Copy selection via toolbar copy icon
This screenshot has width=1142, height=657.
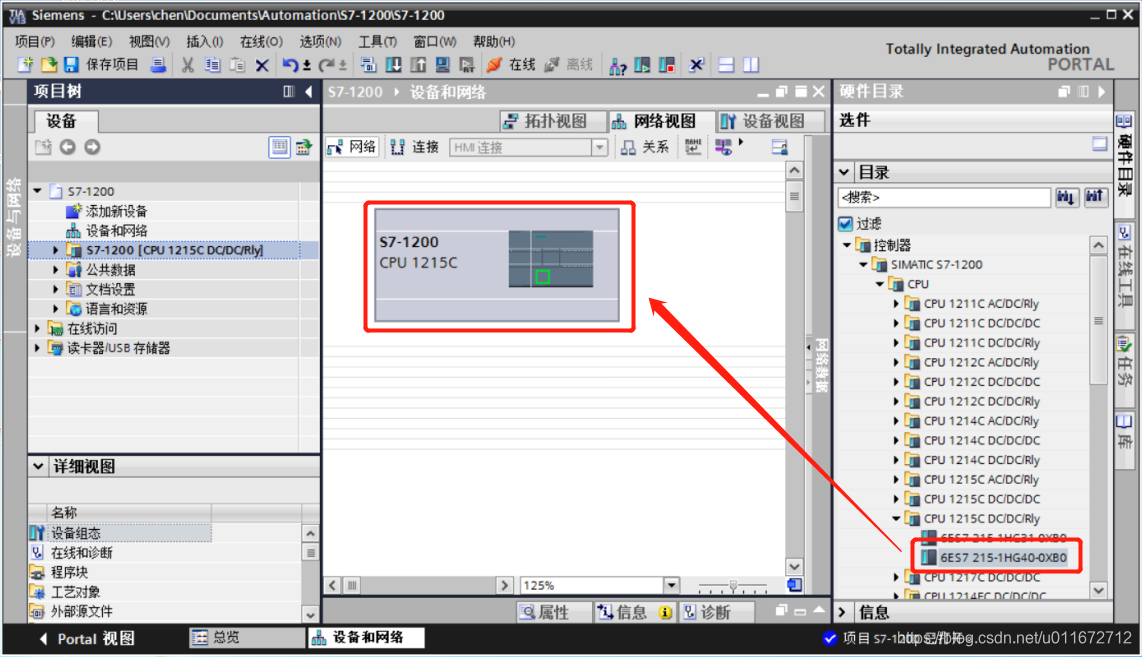coord(212,65)
